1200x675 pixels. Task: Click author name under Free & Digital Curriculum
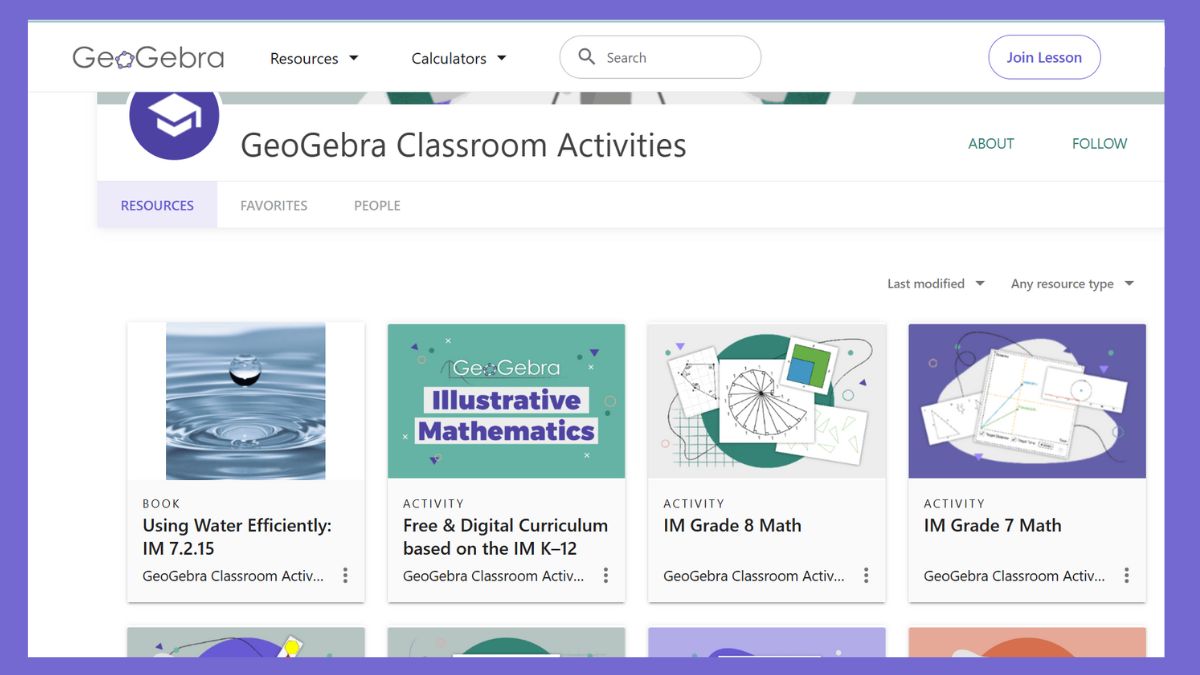click(493, 576)
